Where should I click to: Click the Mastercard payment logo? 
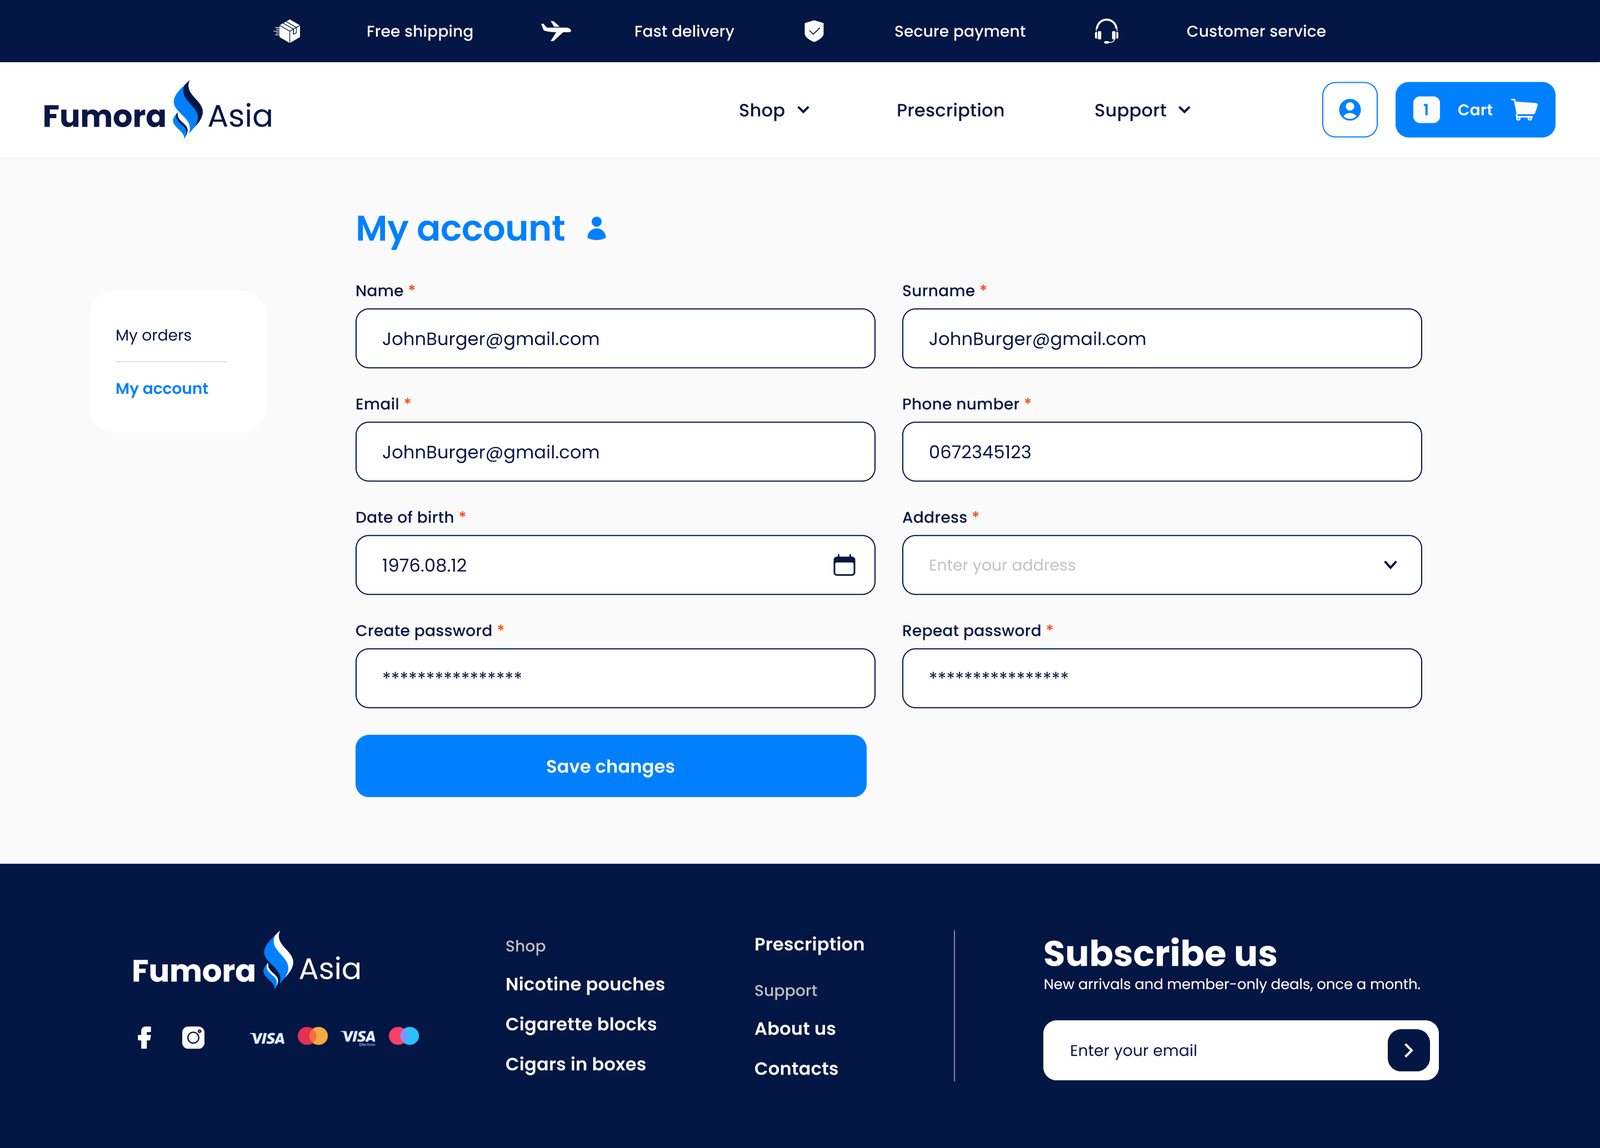(313, 1036)
